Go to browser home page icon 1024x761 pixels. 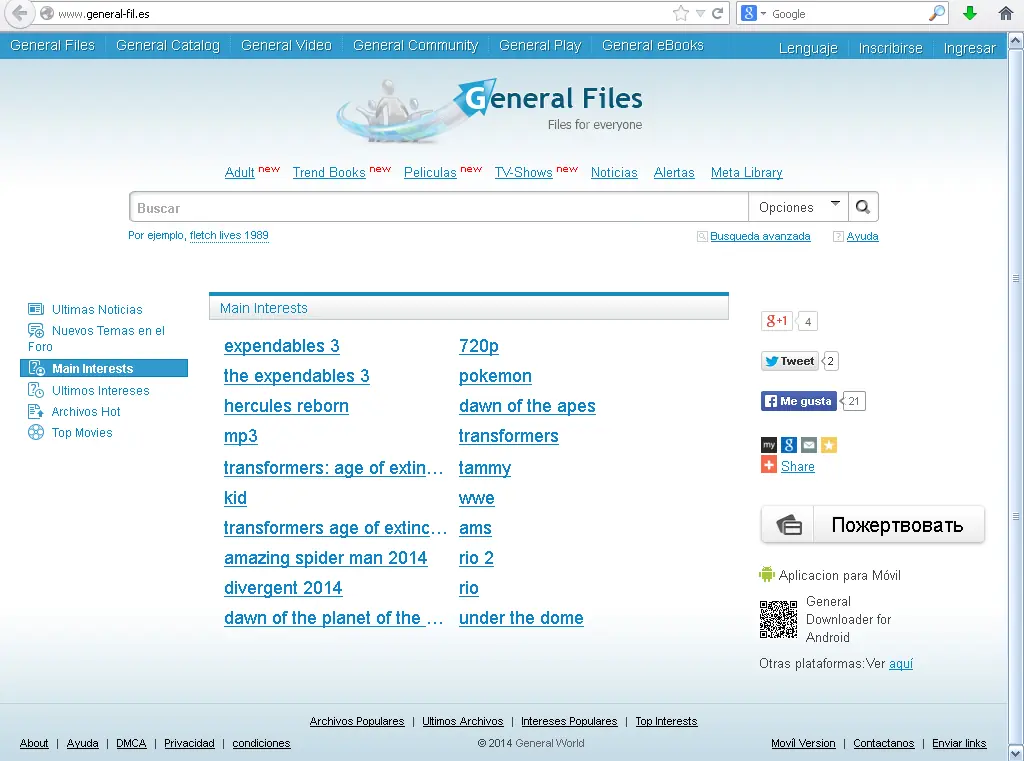pos(1006,13)
